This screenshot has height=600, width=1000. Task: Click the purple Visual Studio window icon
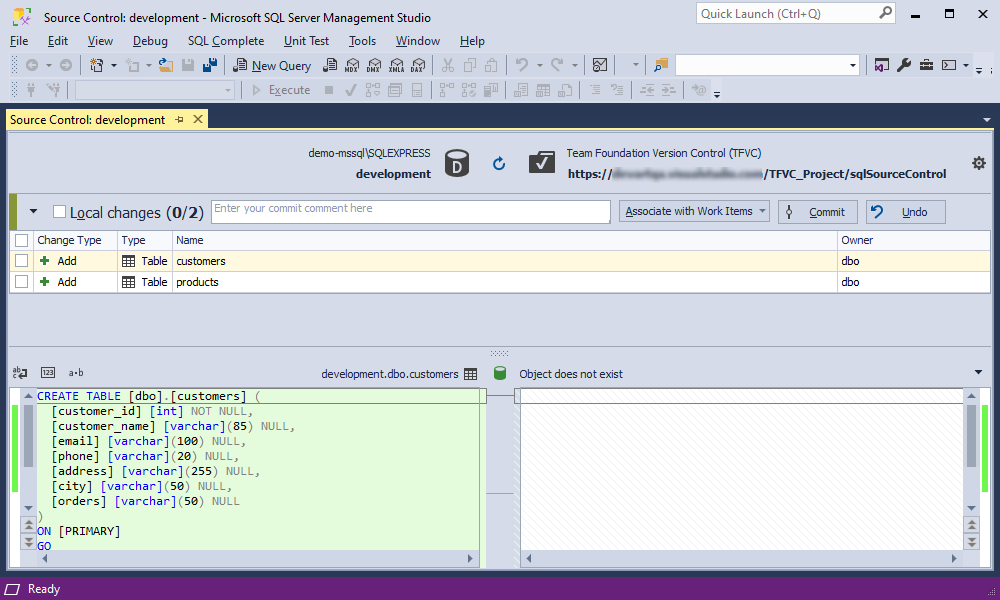[x=881, y=65]
